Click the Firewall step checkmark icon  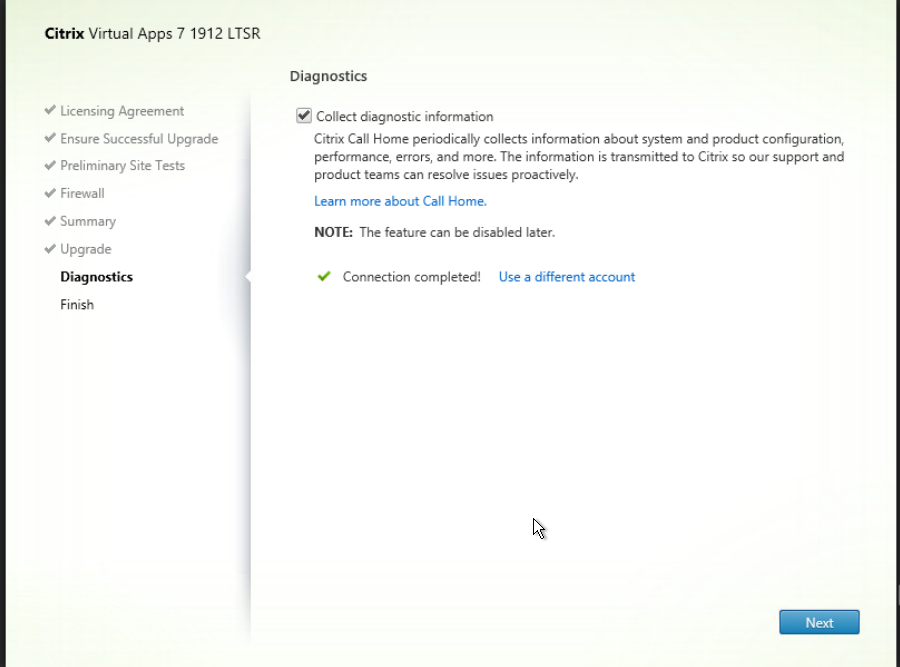click(x=50, y=193)
